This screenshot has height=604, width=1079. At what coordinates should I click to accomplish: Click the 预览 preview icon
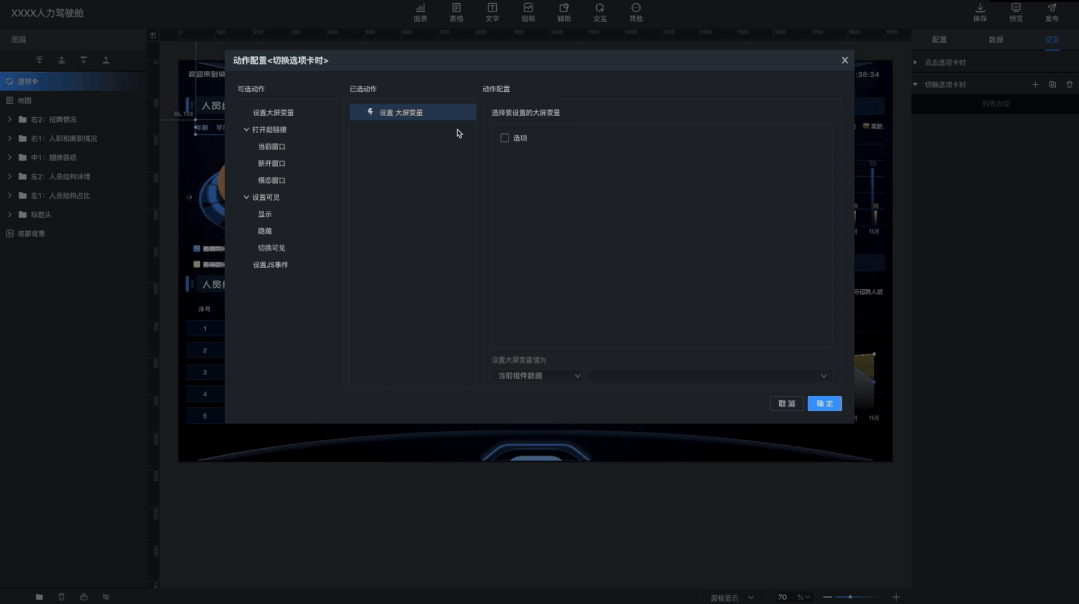coord(1016,12)
